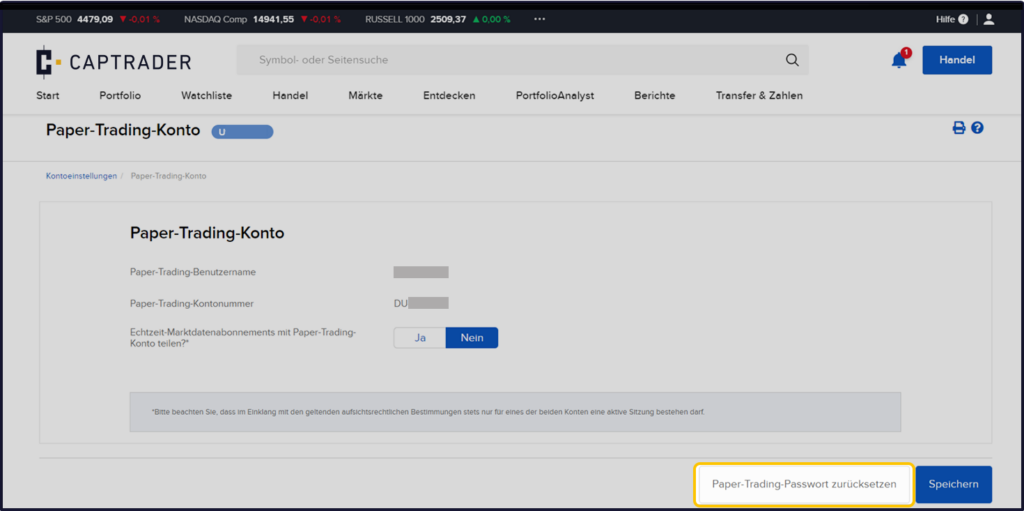Click the CapTrader logo

pos(114,62)
